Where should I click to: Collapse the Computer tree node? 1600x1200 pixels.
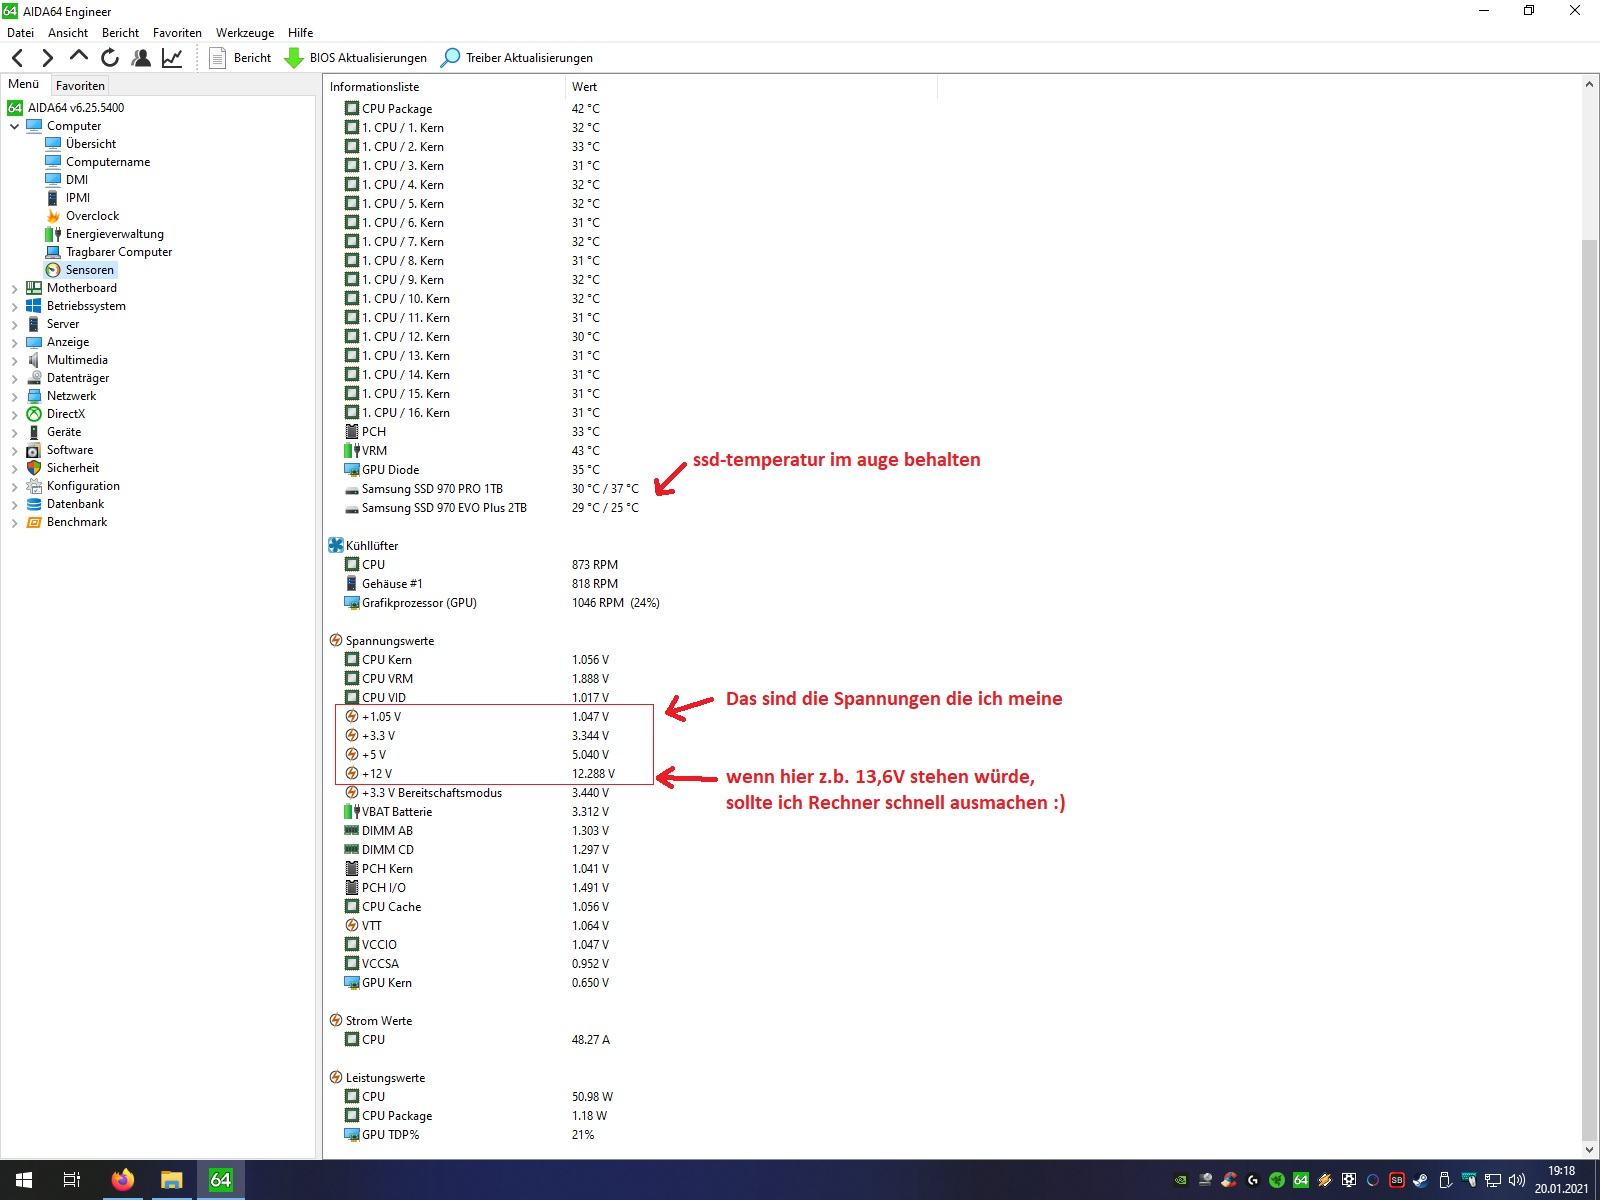[x=14, y=126]
